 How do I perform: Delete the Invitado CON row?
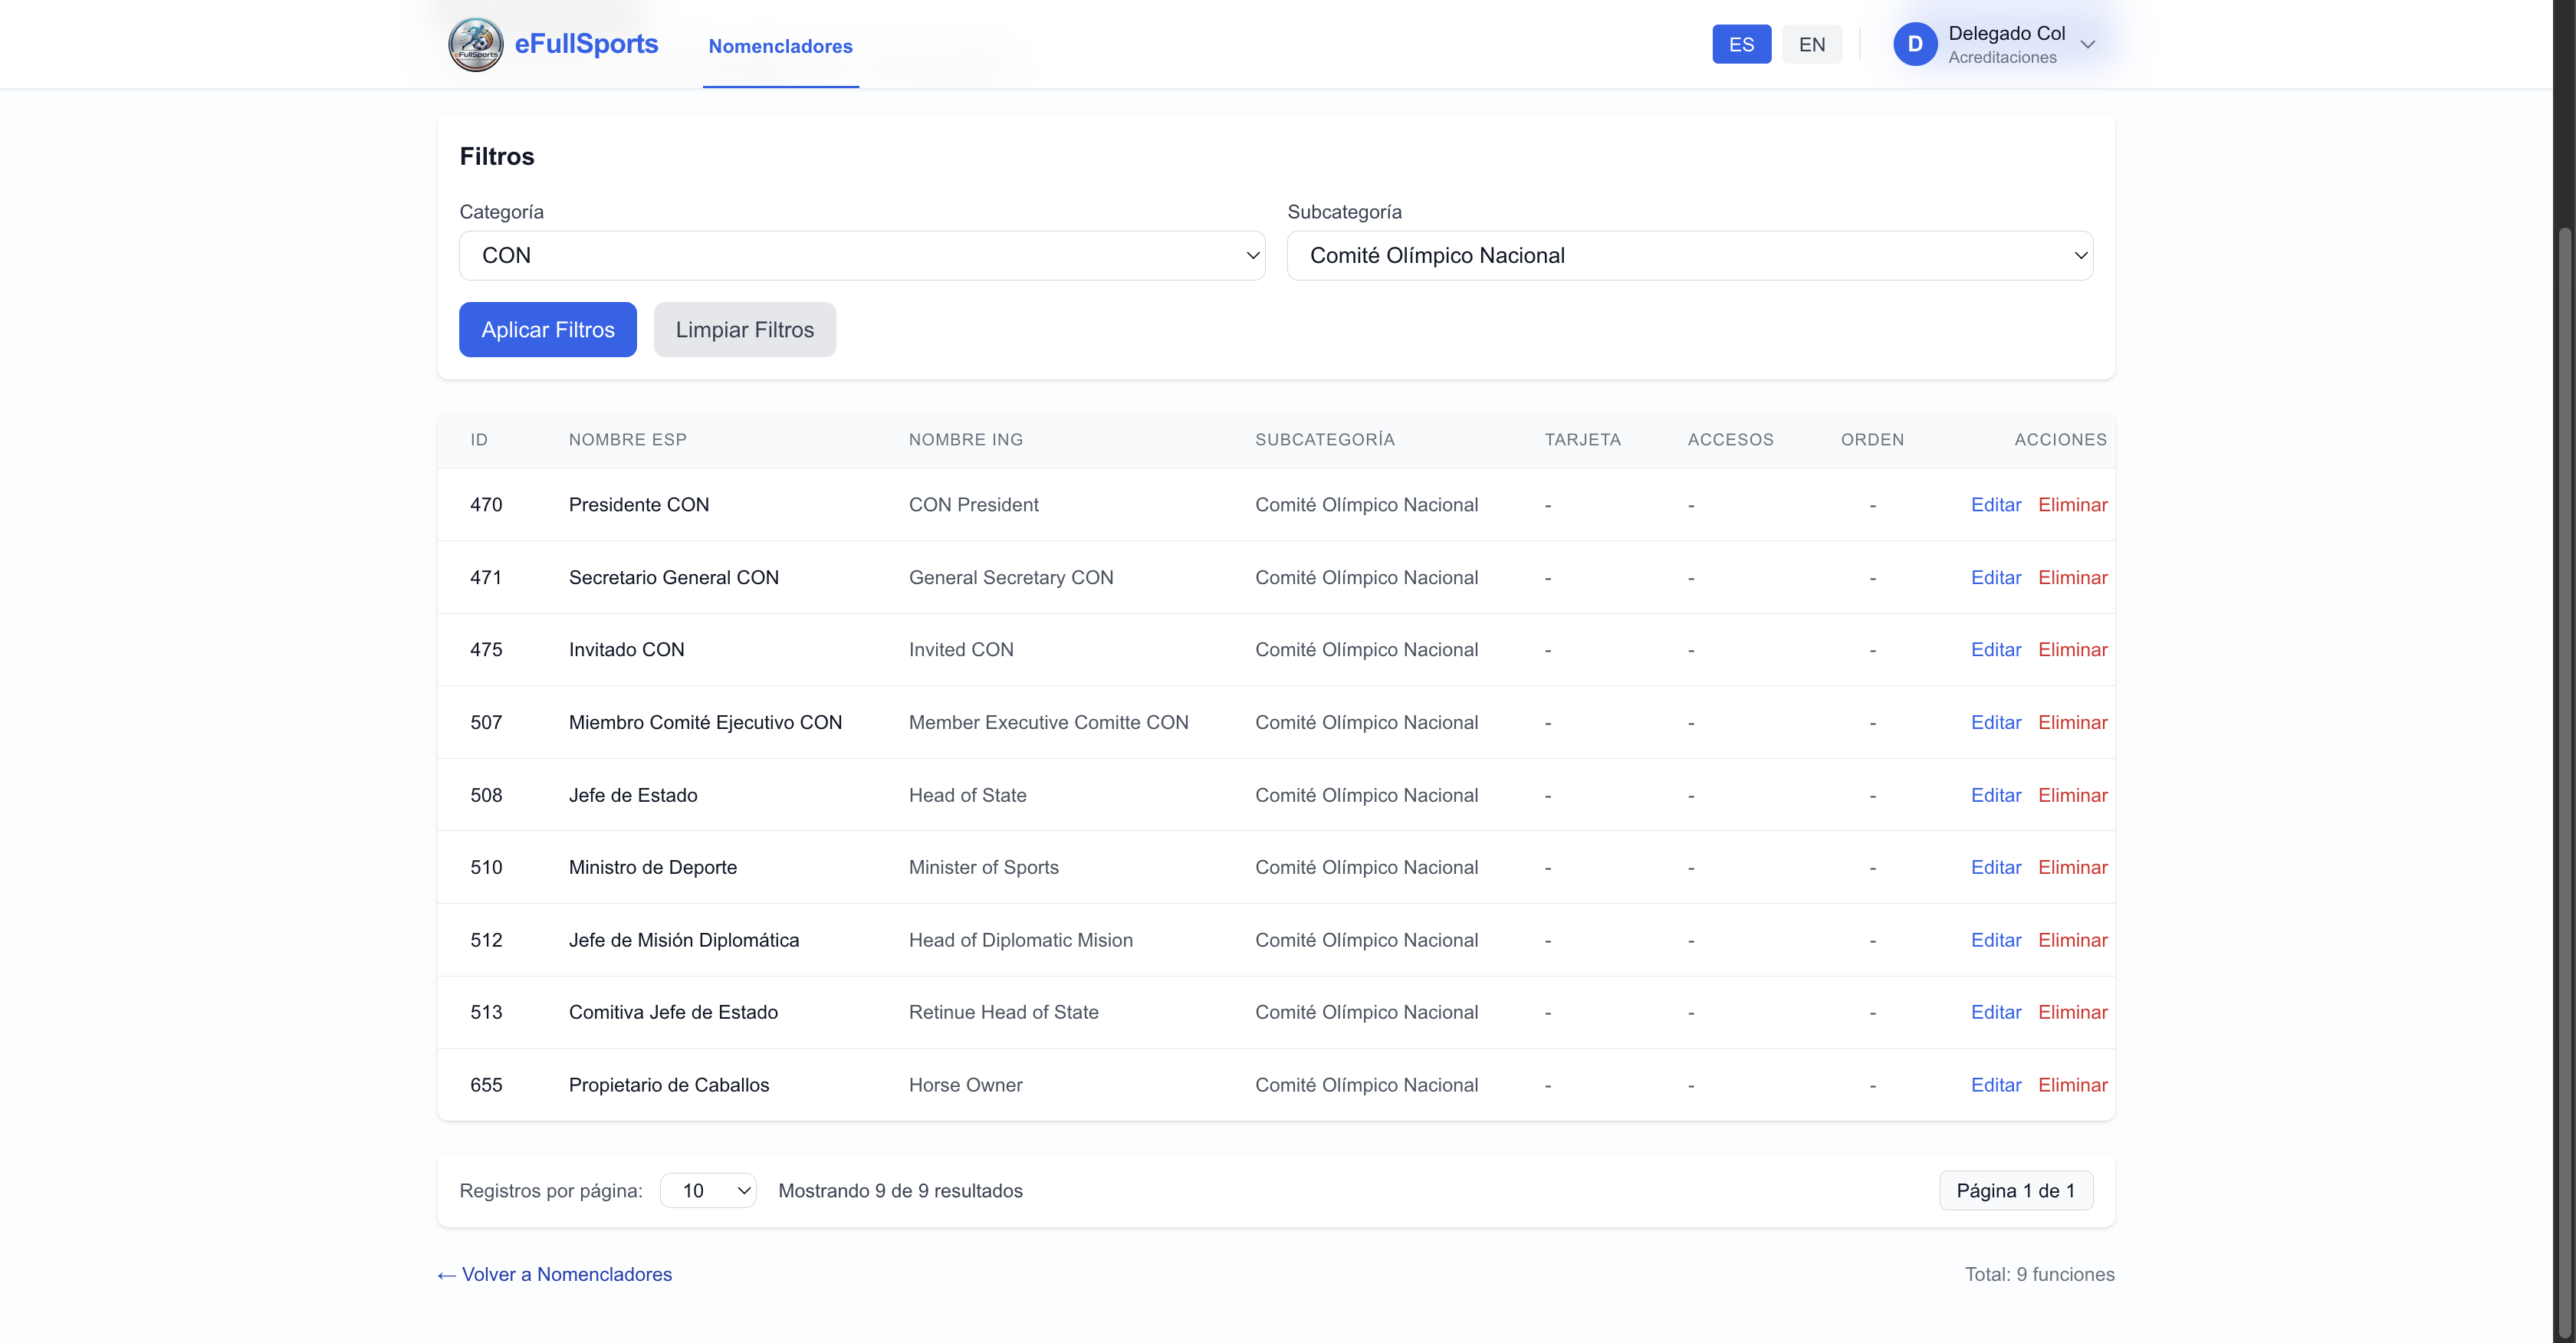point(2072,650)
